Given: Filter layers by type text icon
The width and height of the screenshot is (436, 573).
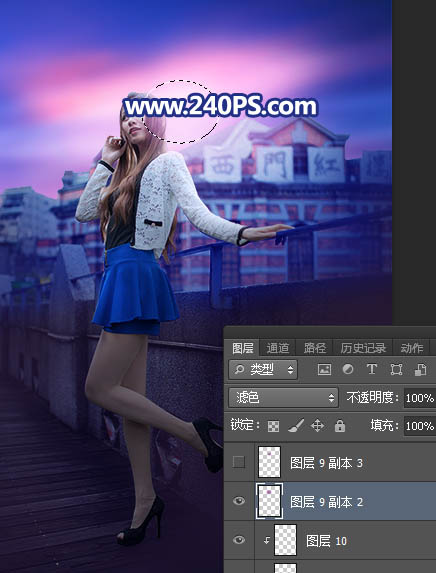Looking at the screenshot, I should click(x=372, y=369).
